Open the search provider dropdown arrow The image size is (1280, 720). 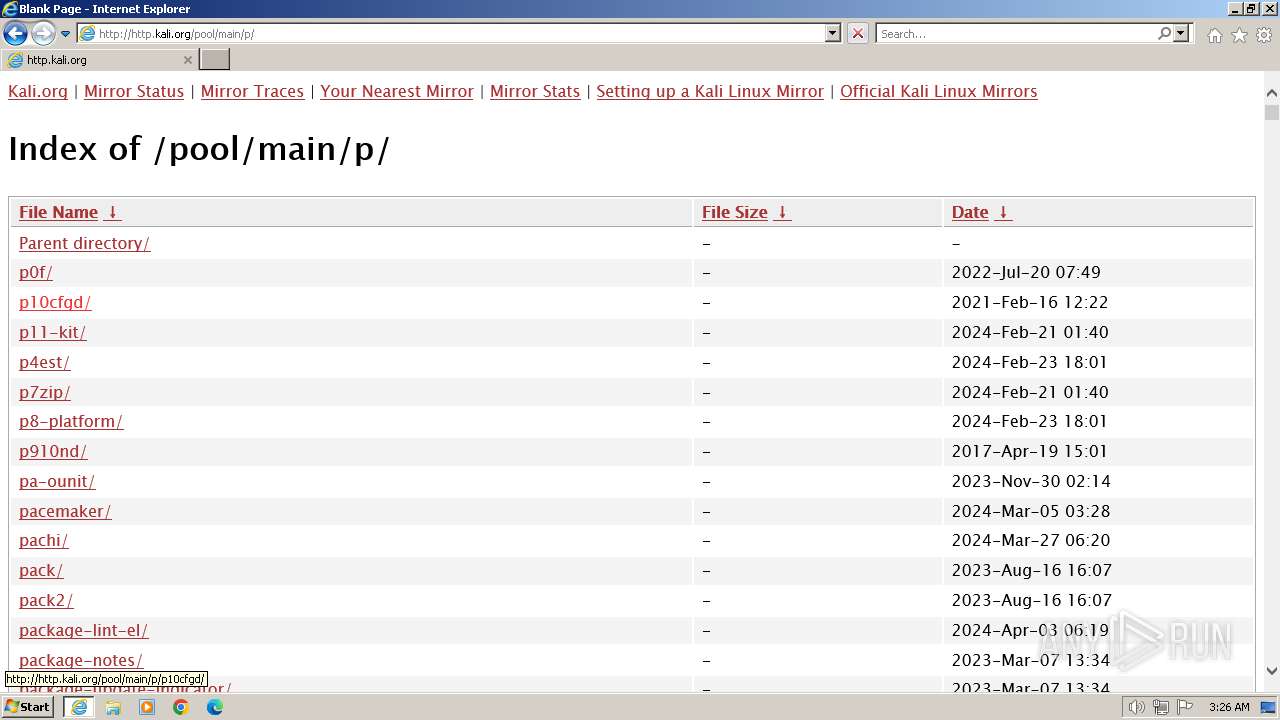coord(1181,33)
